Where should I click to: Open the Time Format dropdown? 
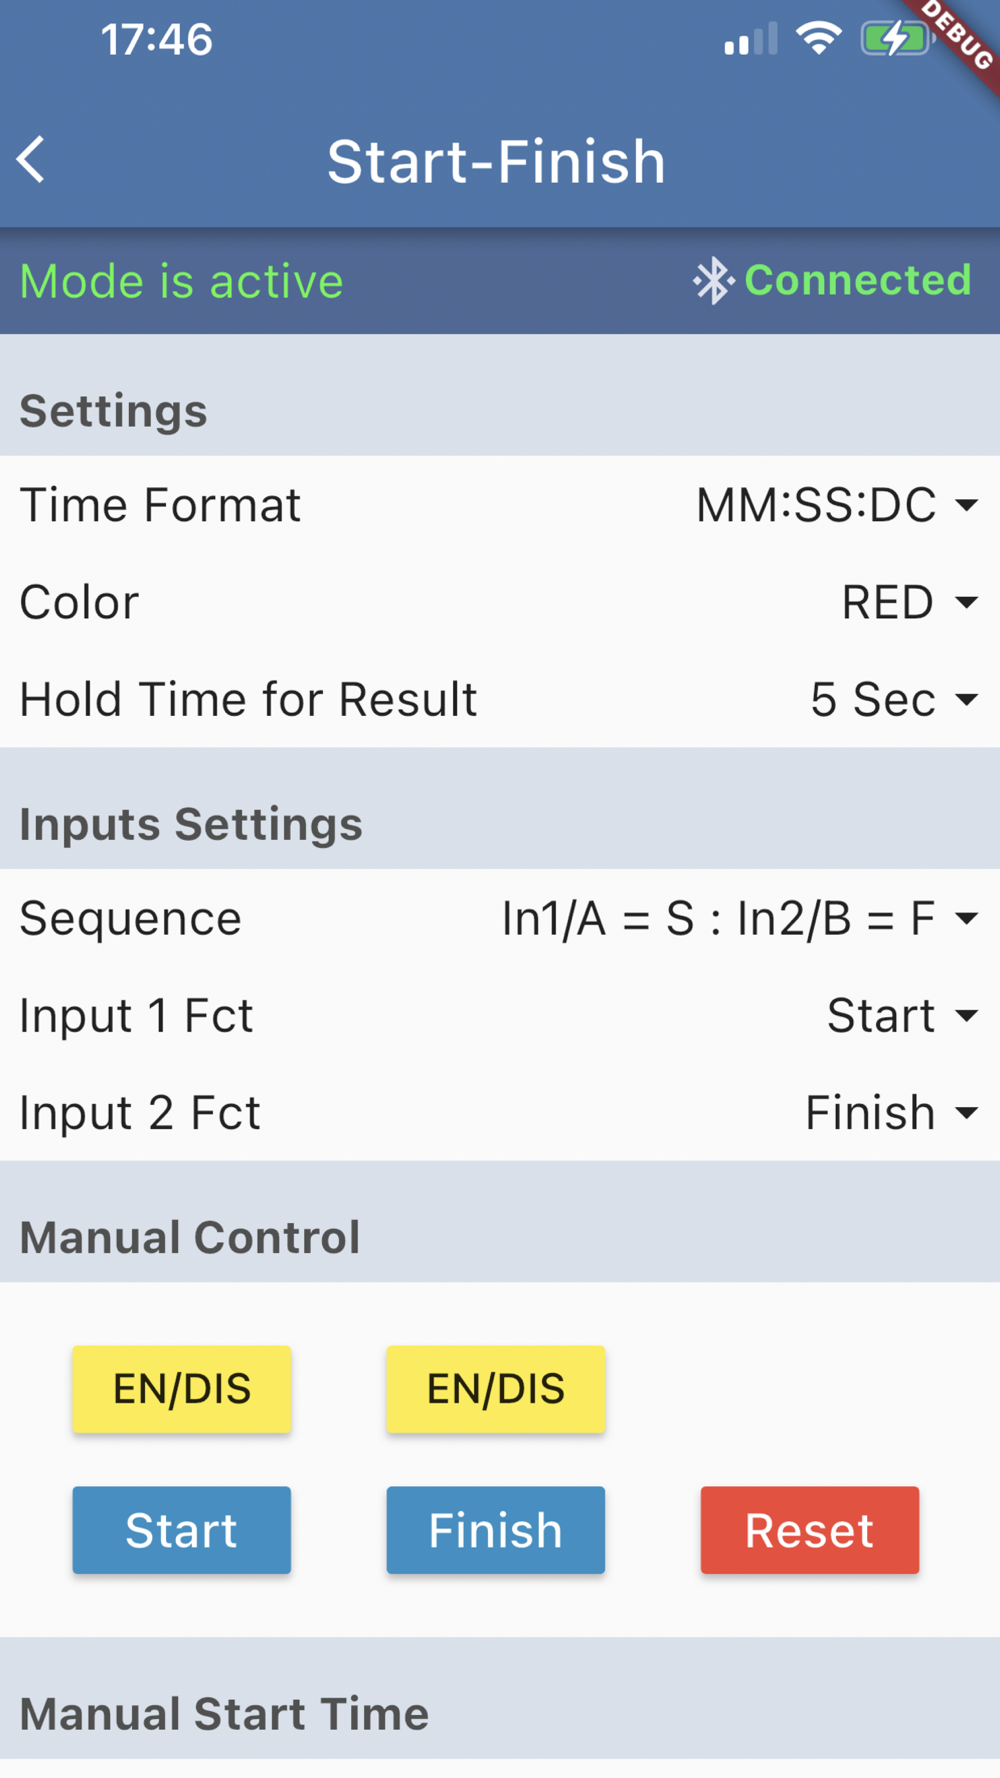click(x=837, y=505)
